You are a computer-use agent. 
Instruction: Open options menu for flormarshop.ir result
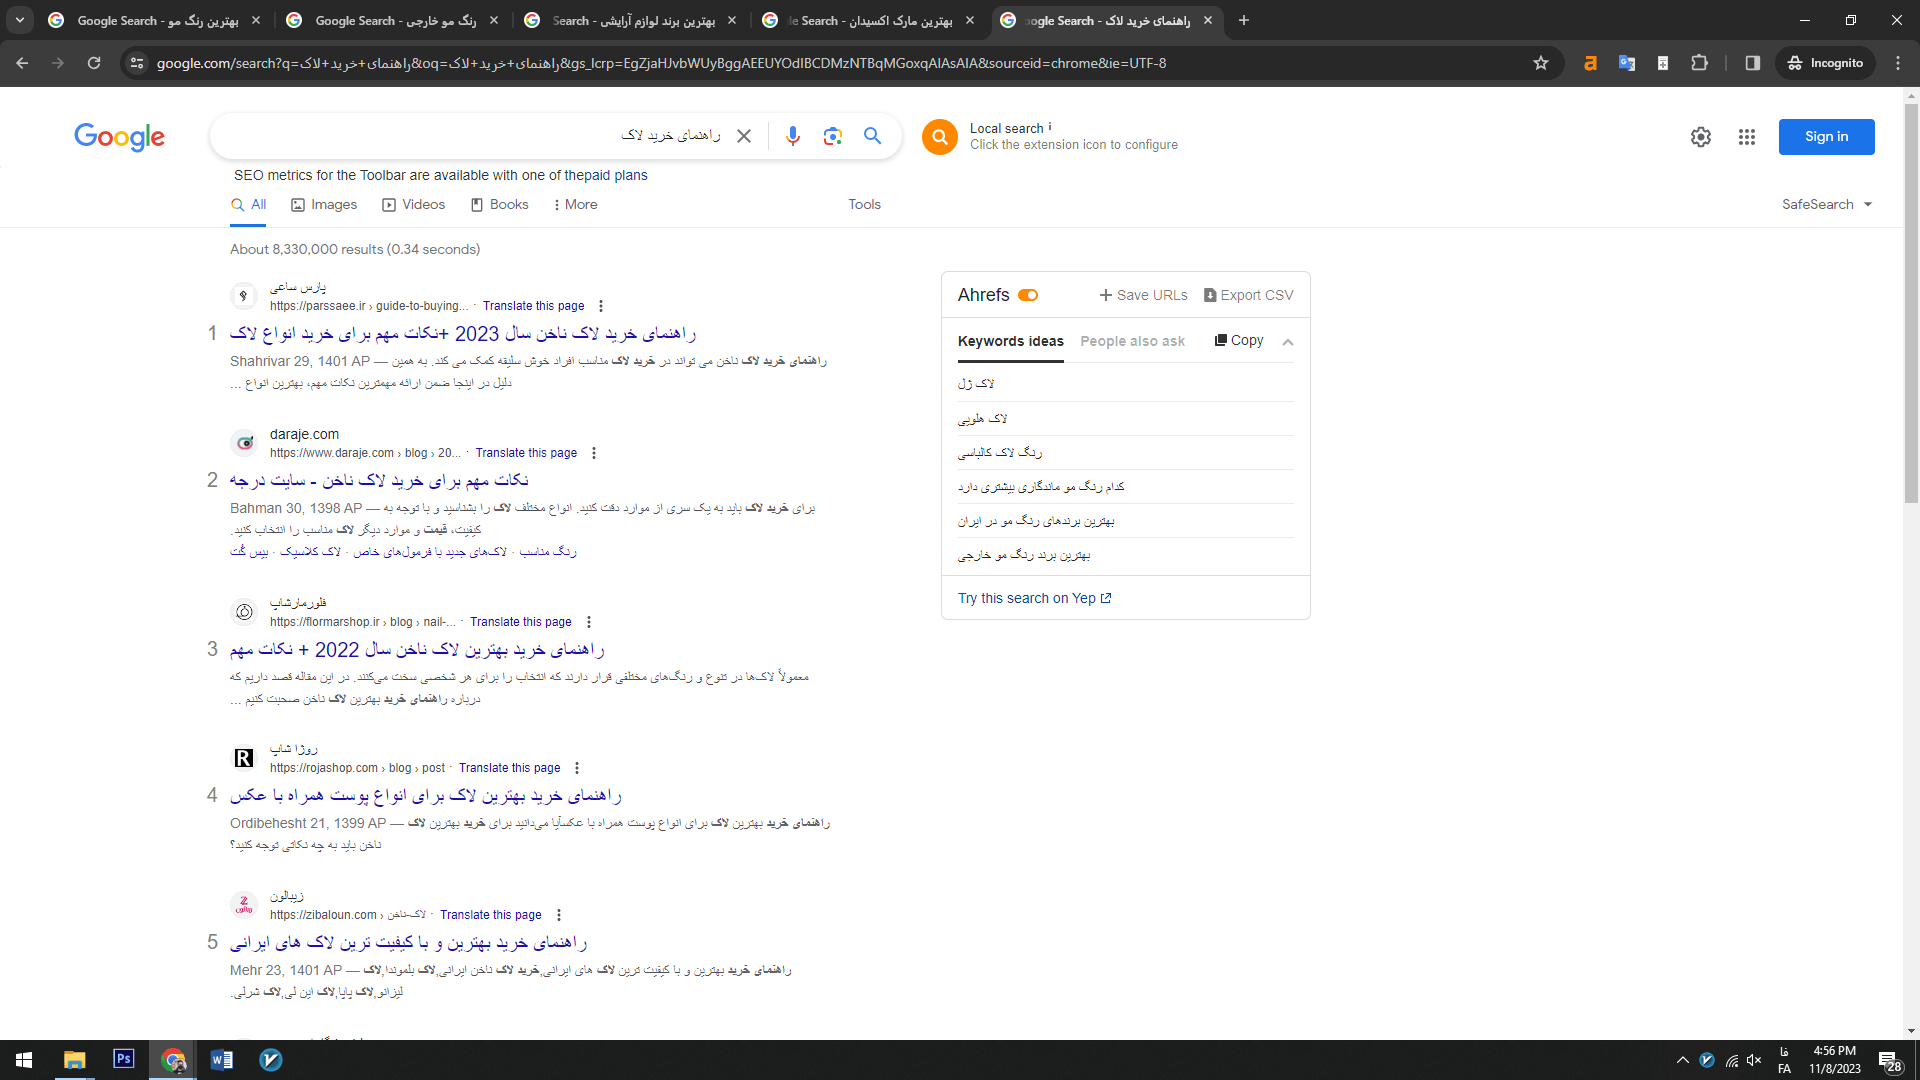tap(589, 622)
